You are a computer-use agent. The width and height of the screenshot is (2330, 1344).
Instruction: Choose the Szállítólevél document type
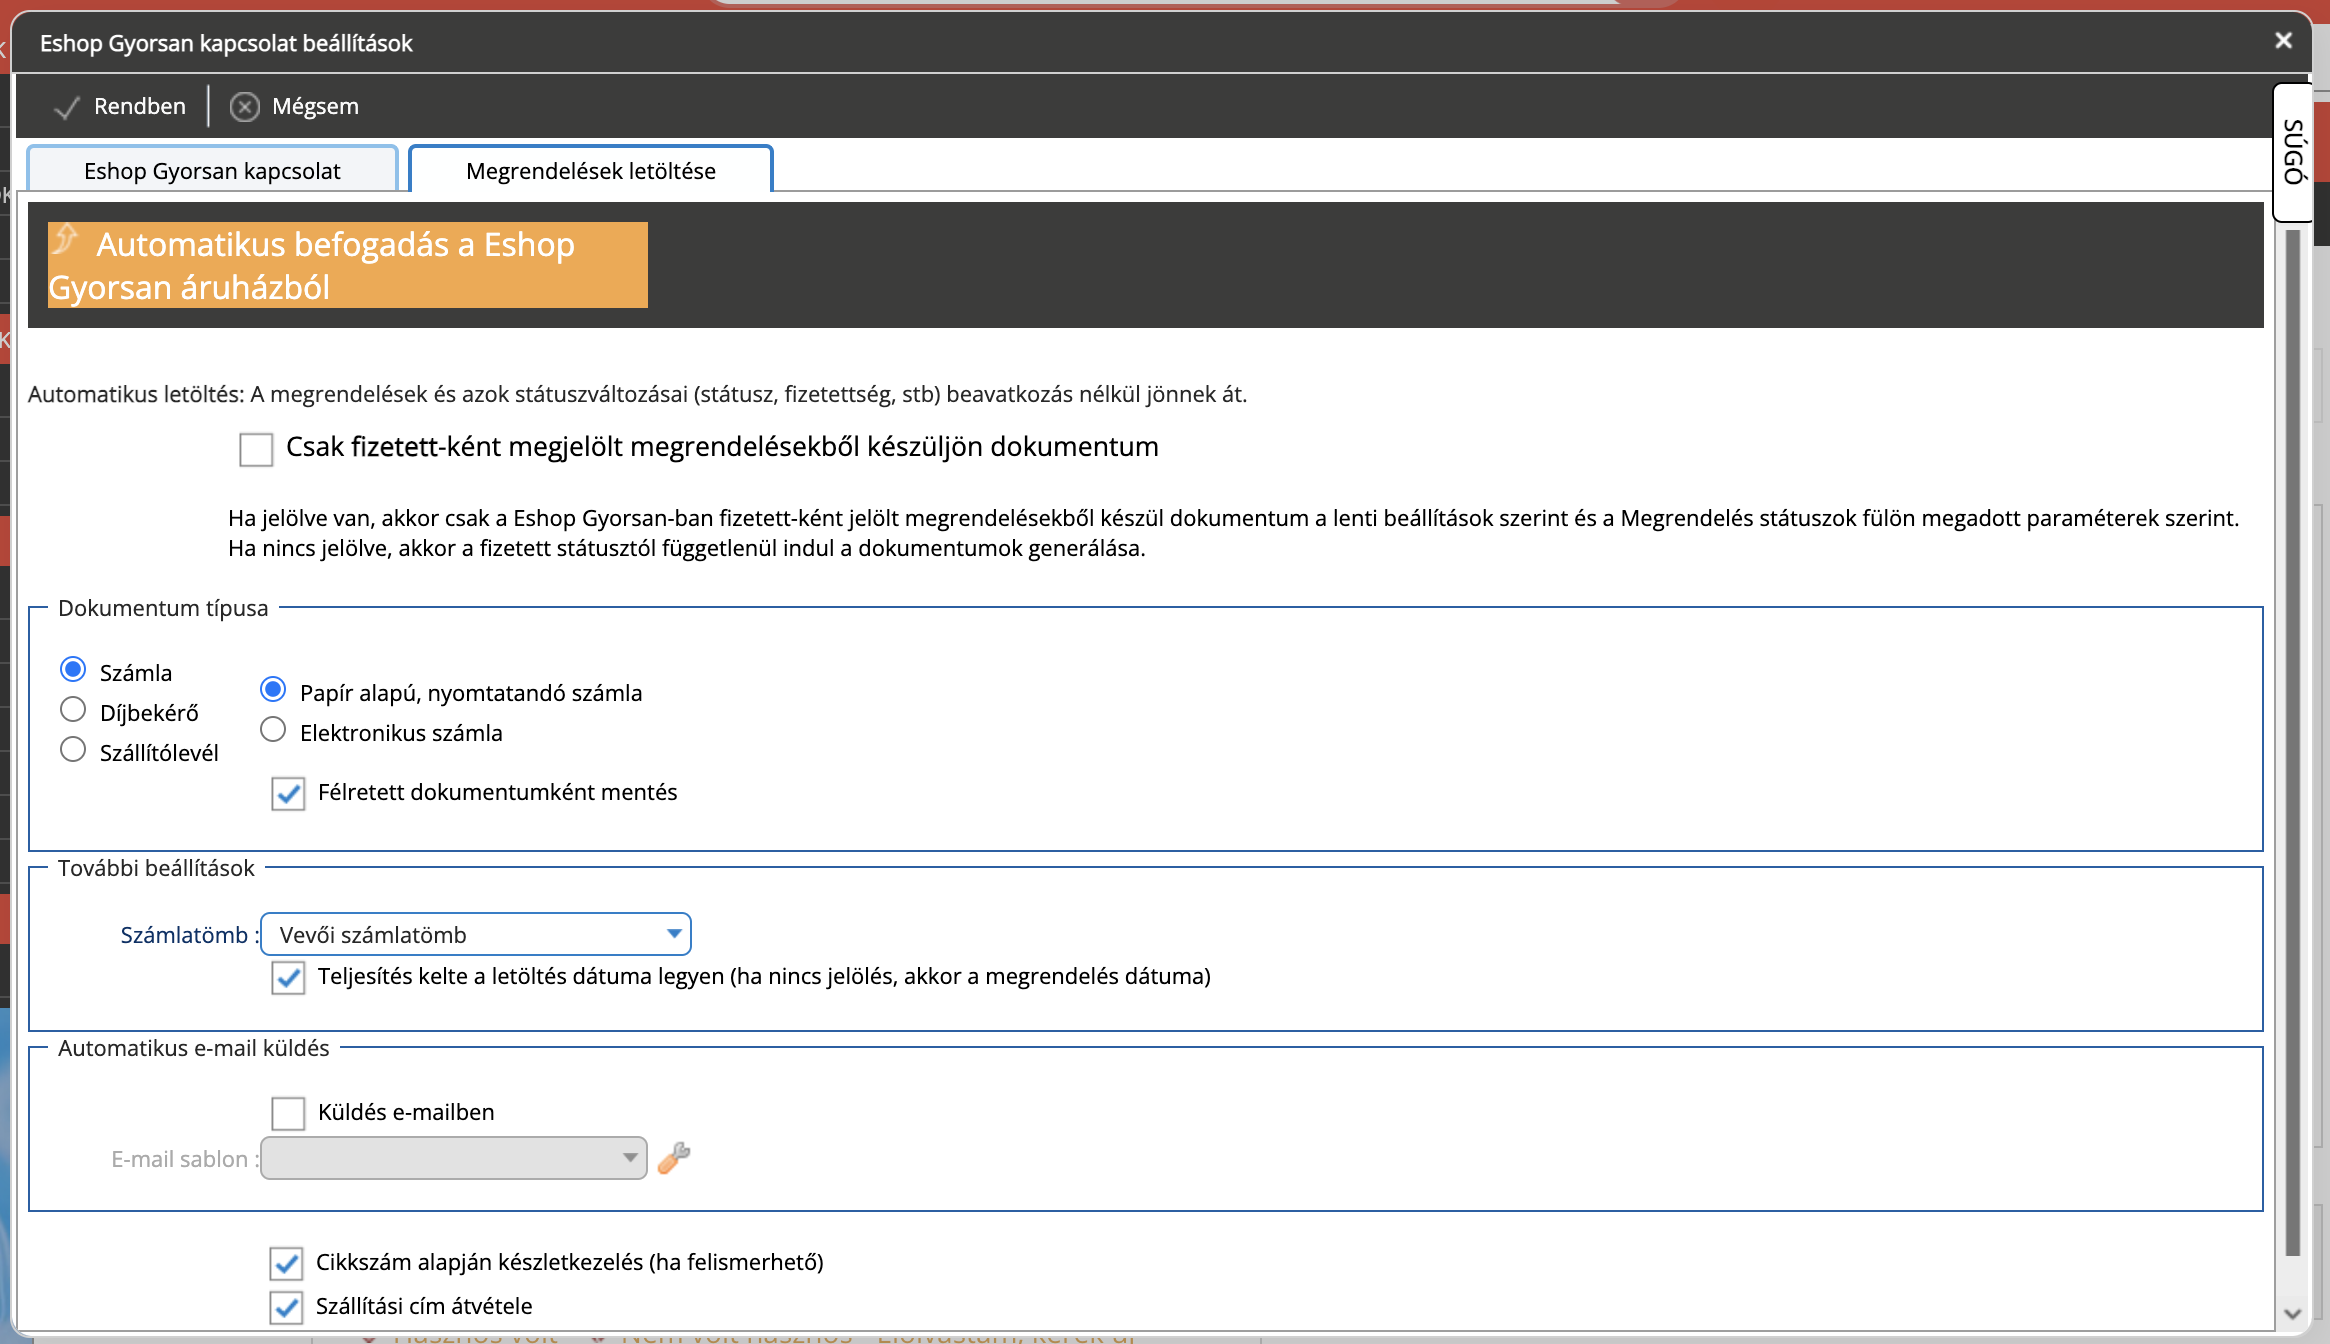pyautogui.click(x=73, y=749)
